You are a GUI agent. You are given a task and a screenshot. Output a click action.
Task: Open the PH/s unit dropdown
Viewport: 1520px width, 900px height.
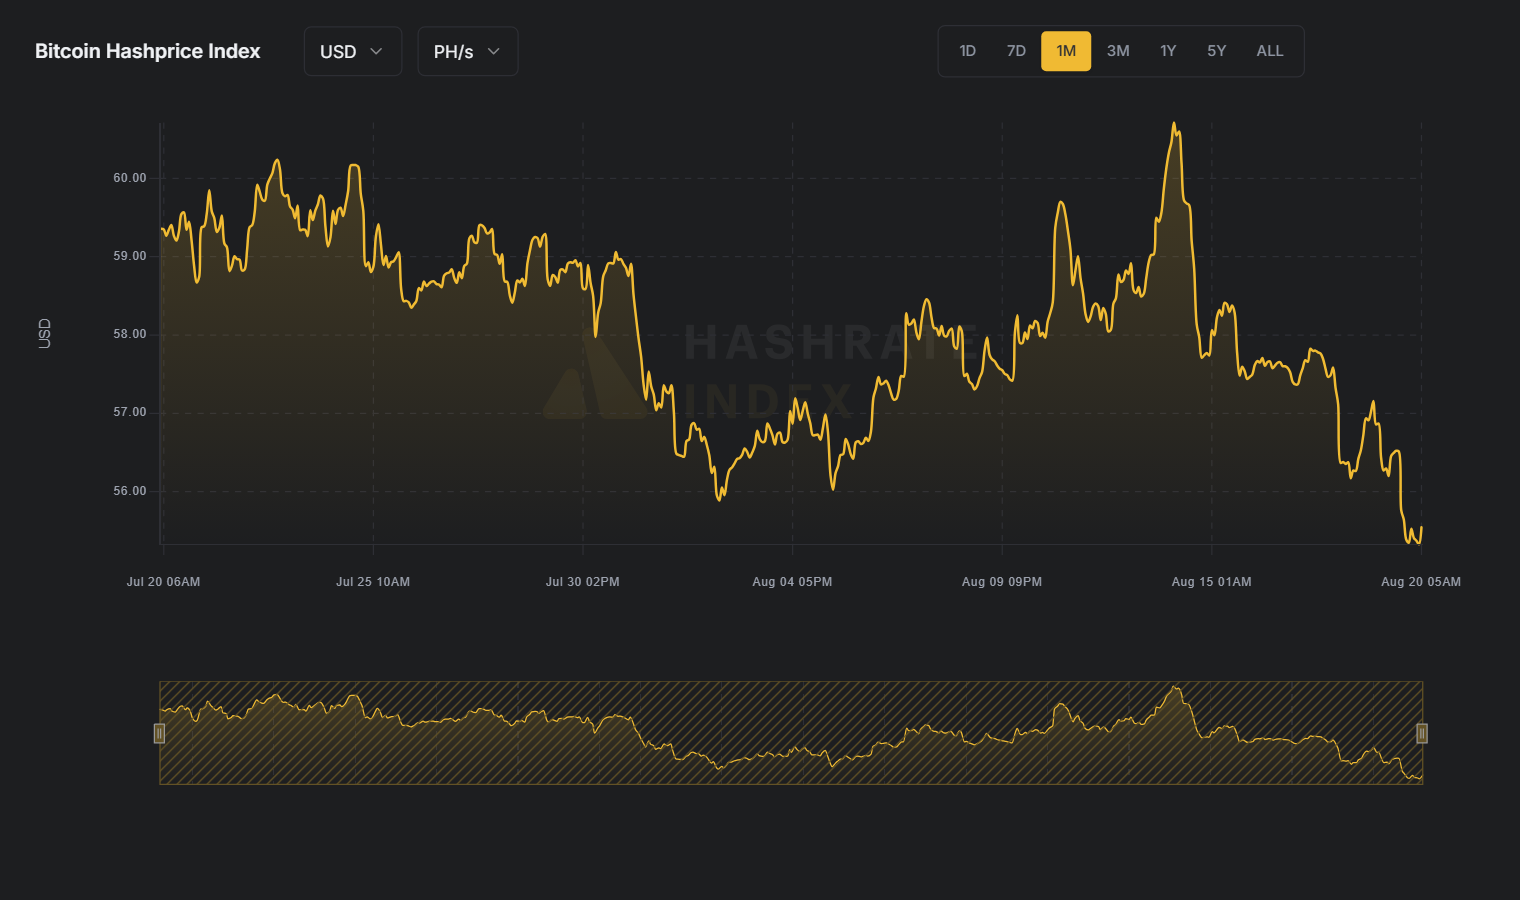pos(467,51)
